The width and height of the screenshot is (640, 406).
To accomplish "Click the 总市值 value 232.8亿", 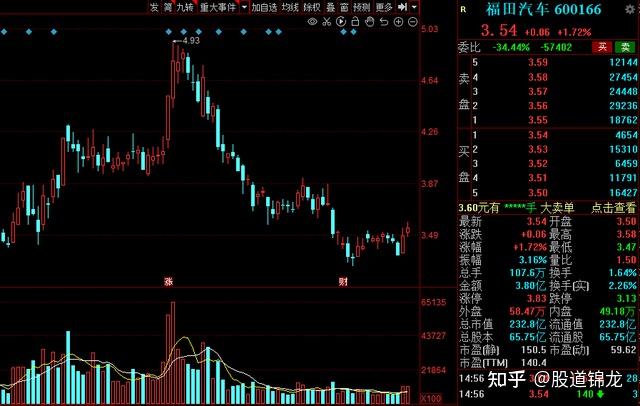I will pos(527,324).
